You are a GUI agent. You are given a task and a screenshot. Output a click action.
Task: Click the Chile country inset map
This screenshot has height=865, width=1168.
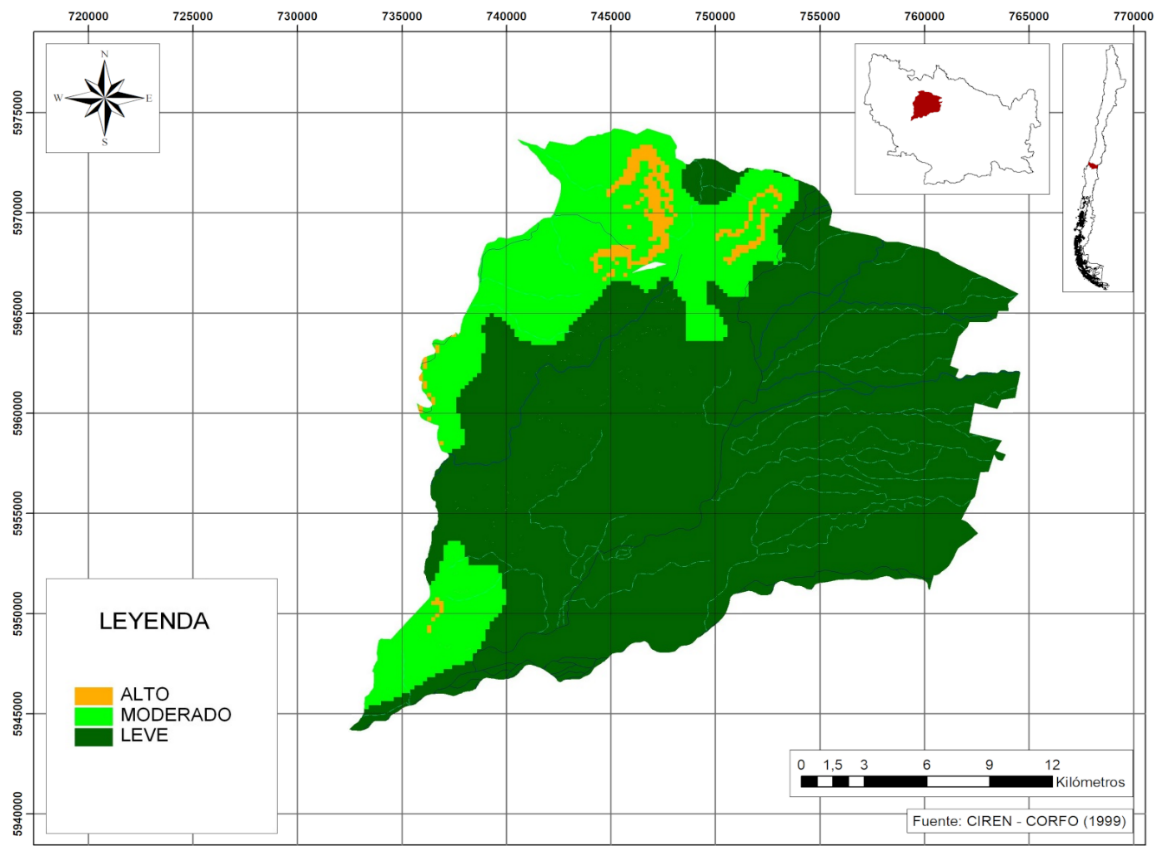[x=1097, y=168]
